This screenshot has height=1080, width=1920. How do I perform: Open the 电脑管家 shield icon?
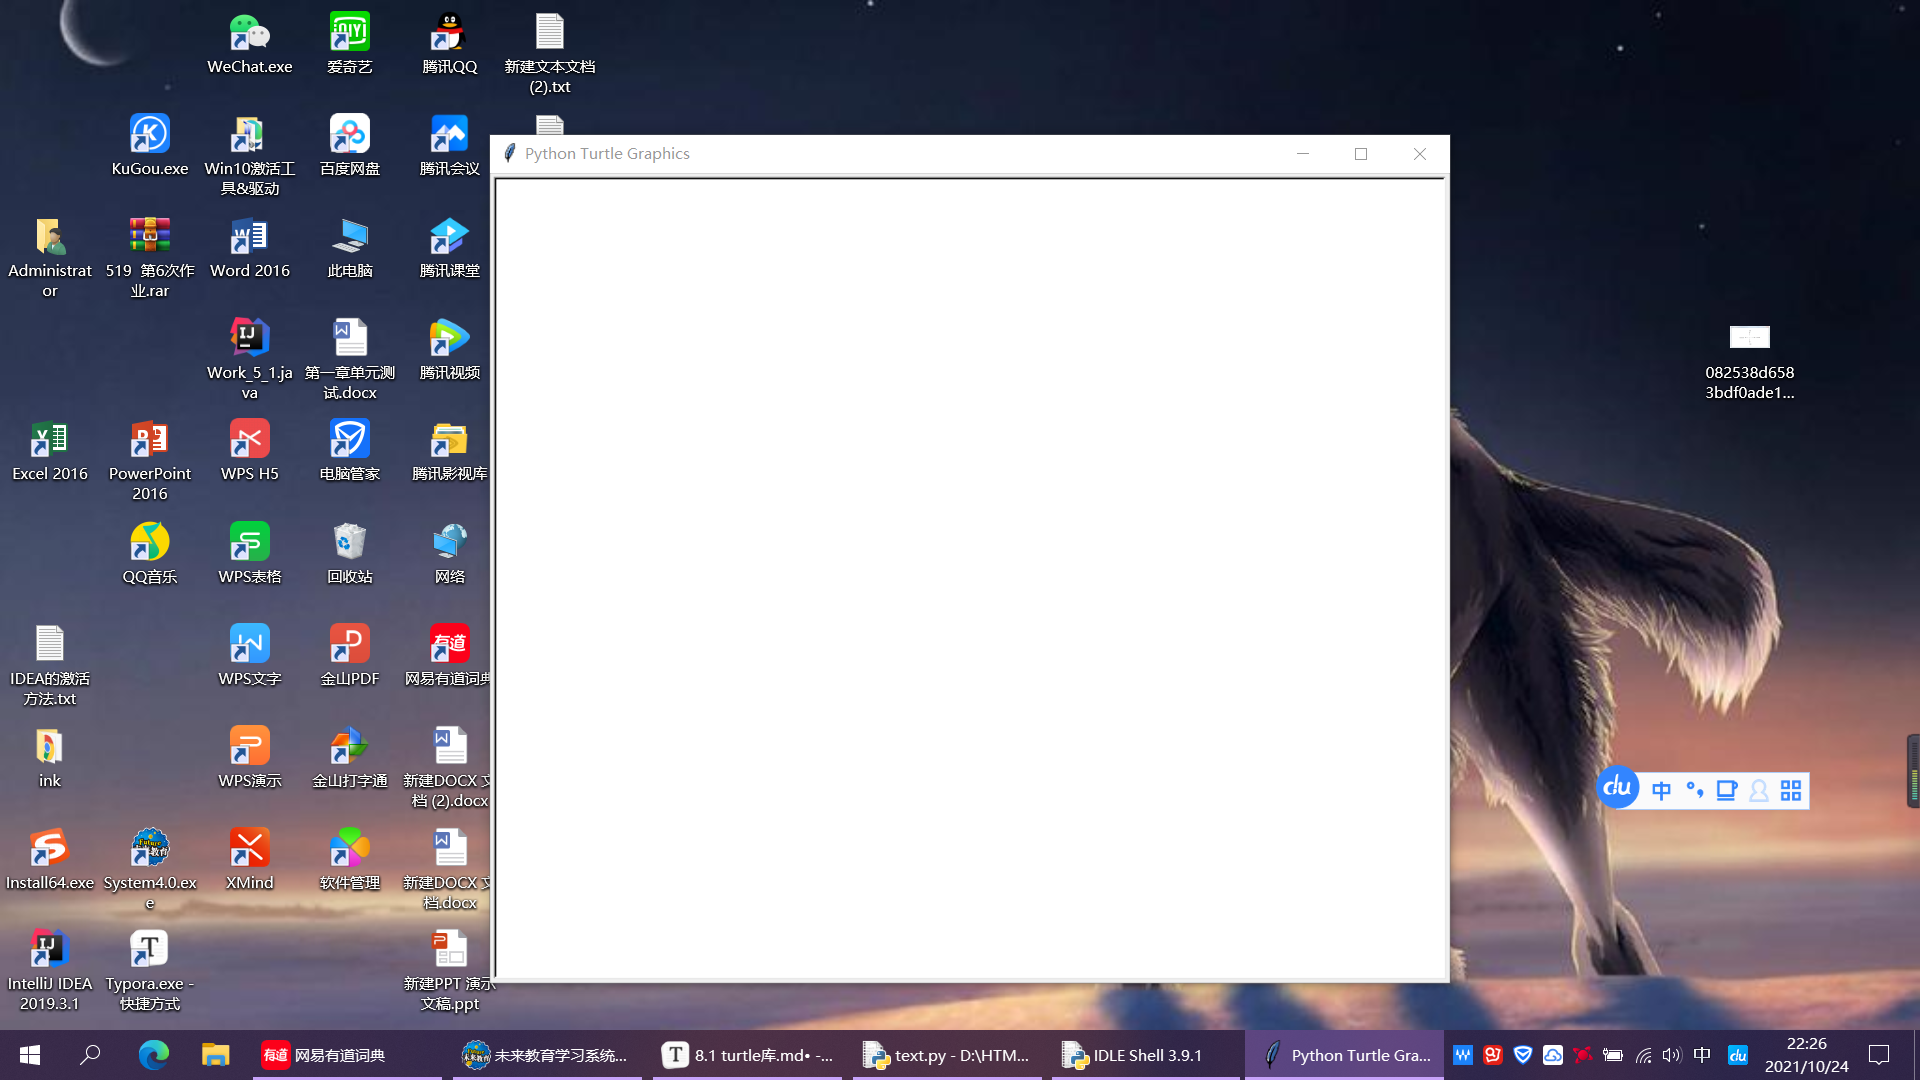[349, 451]
